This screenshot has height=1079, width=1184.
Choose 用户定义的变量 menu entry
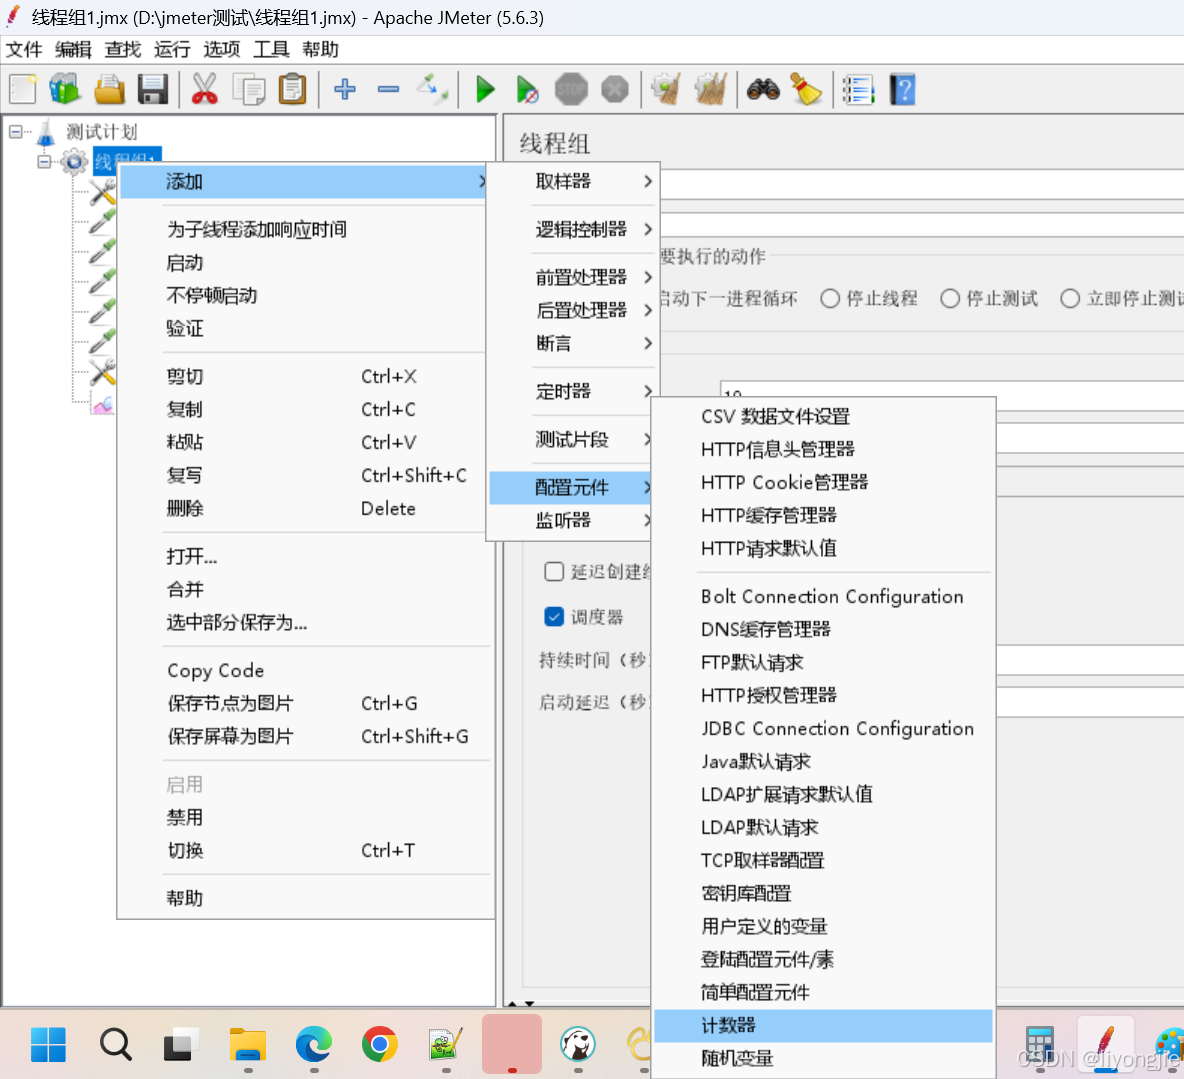pyautogui.click(x=823, y=926)
